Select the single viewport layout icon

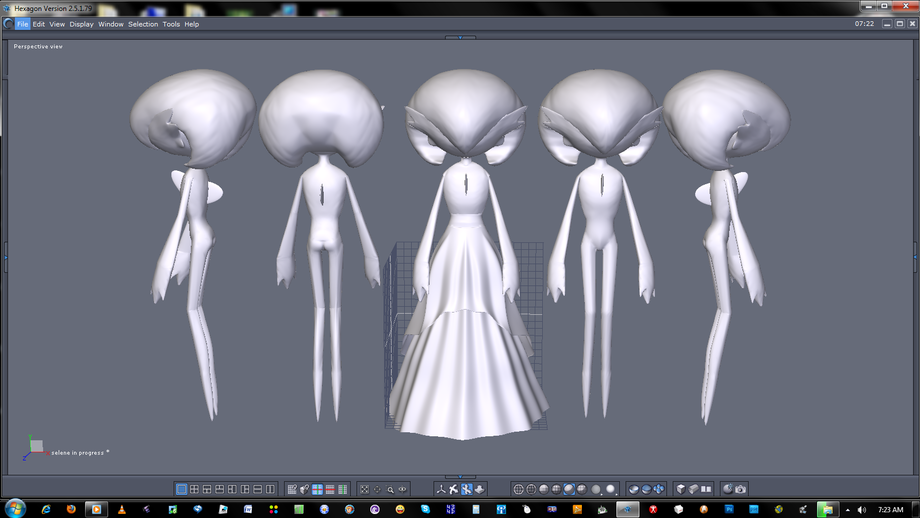point(182,489)
